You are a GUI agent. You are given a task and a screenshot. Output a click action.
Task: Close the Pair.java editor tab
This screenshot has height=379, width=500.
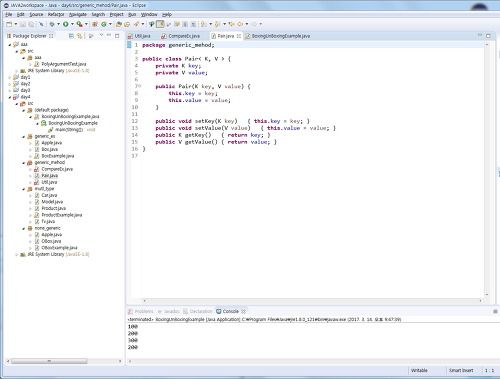click(x=239, y=36)
